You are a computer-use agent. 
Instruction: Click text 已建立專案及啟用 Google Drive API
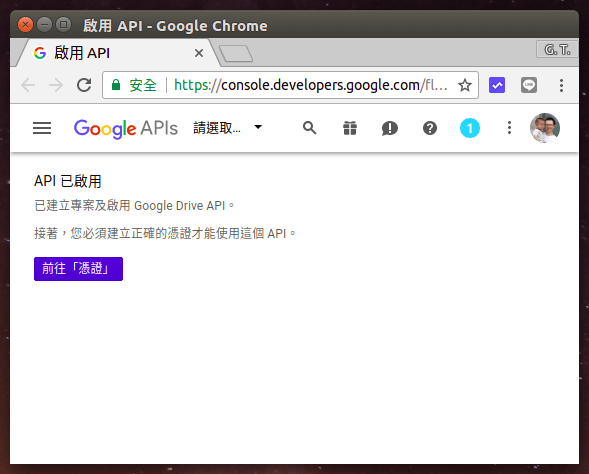pyautogui.click(x=134, y=205)
